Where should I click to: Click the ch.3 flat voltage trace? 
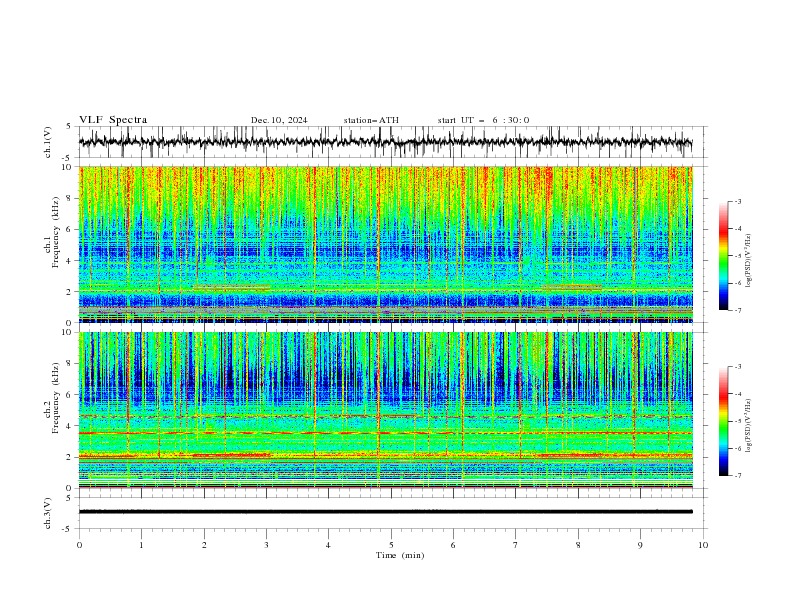(x=385, y=512)
